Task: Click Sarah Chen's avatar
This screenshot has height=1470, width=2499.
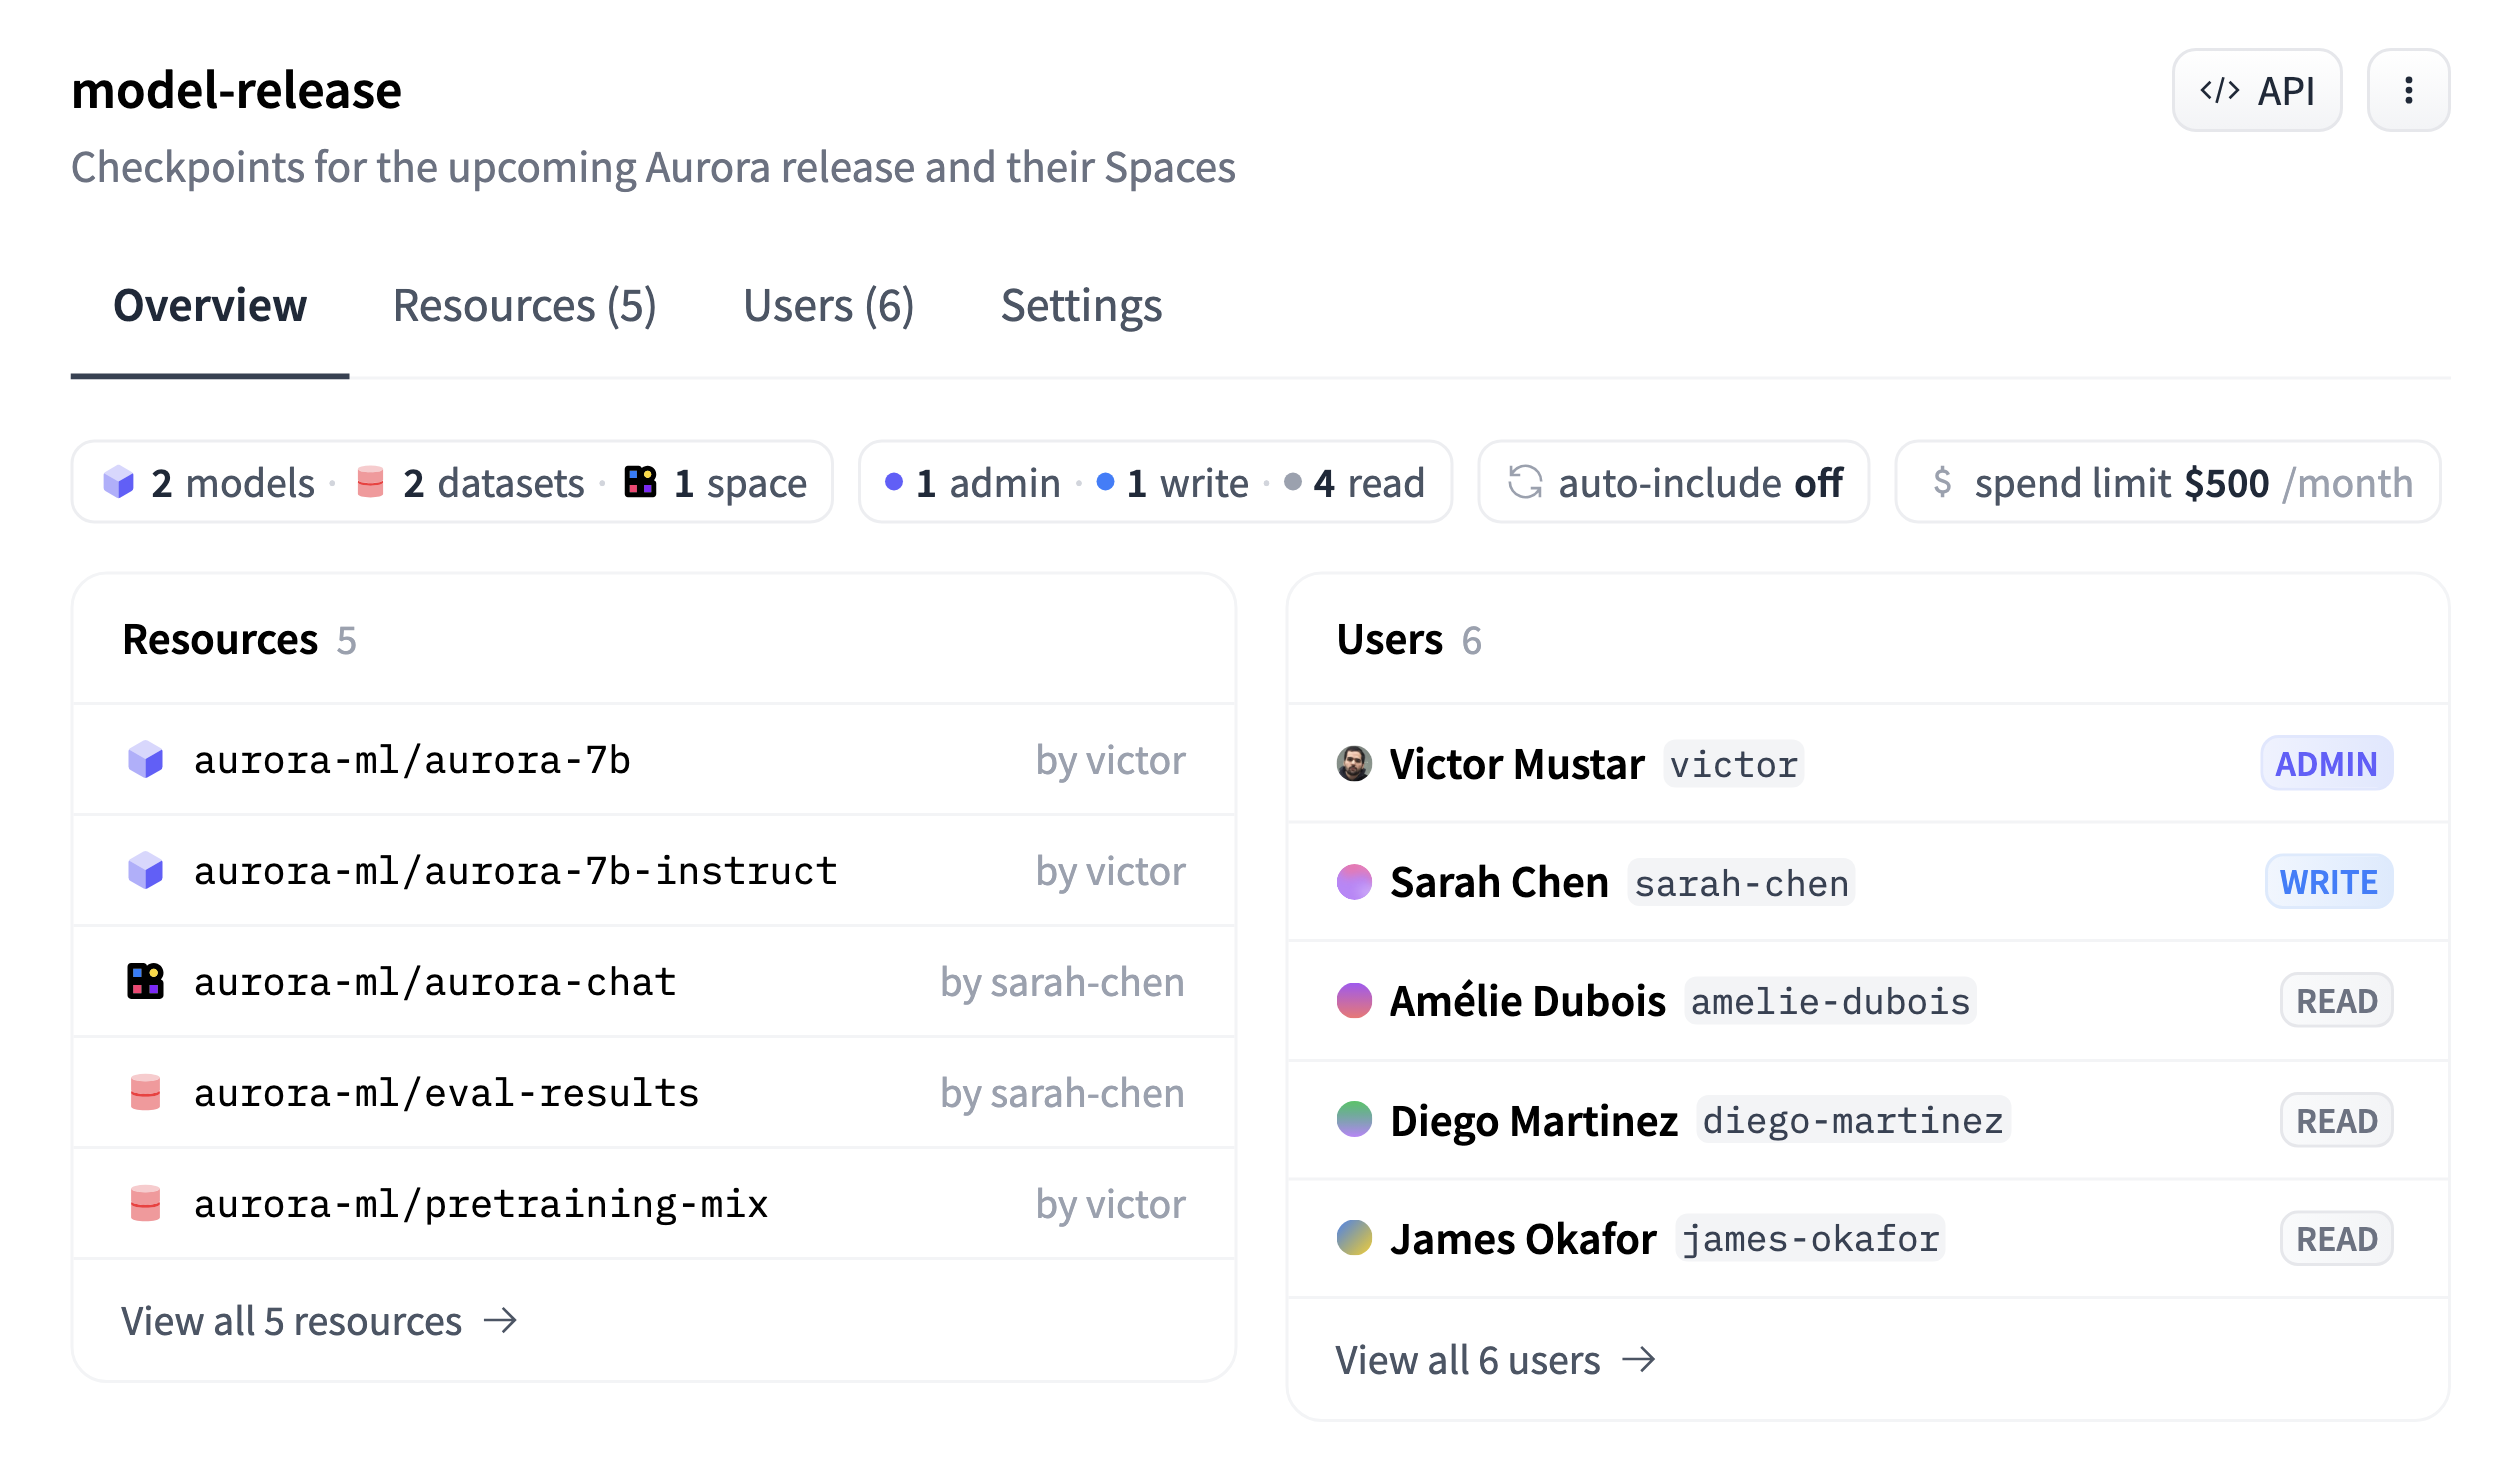Action: [x=1354, y=882]
